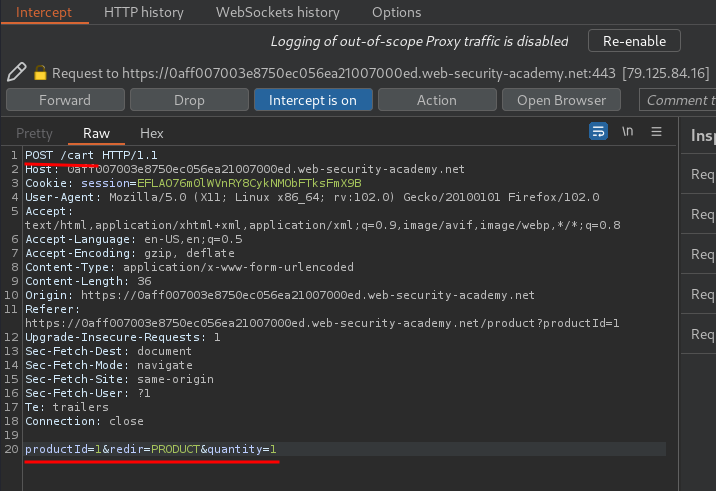Click the Content-Type header line
Viewport: 716px width, 491px height.
click(190, 267)
